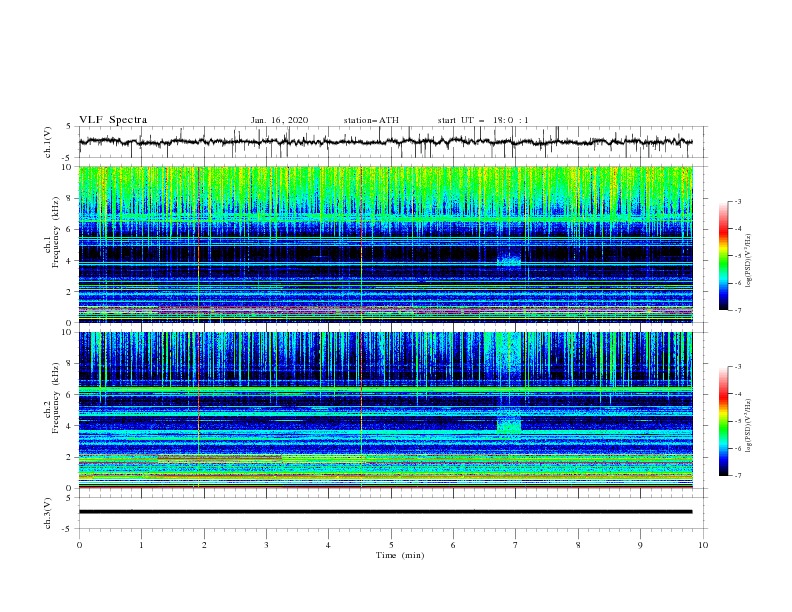Click the ch.2 emission burst near 7 minutes at 4 kHz
The width and height of the screenshot is (792, 612).
[x=509, y=423]
